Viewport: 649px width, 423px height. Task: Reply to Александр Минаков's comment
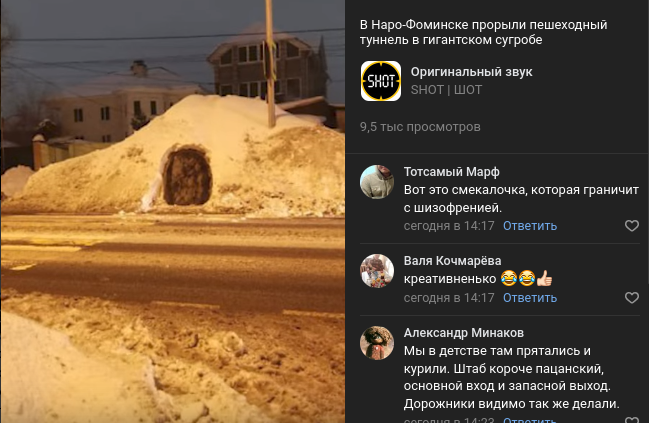tap(530, 420)
